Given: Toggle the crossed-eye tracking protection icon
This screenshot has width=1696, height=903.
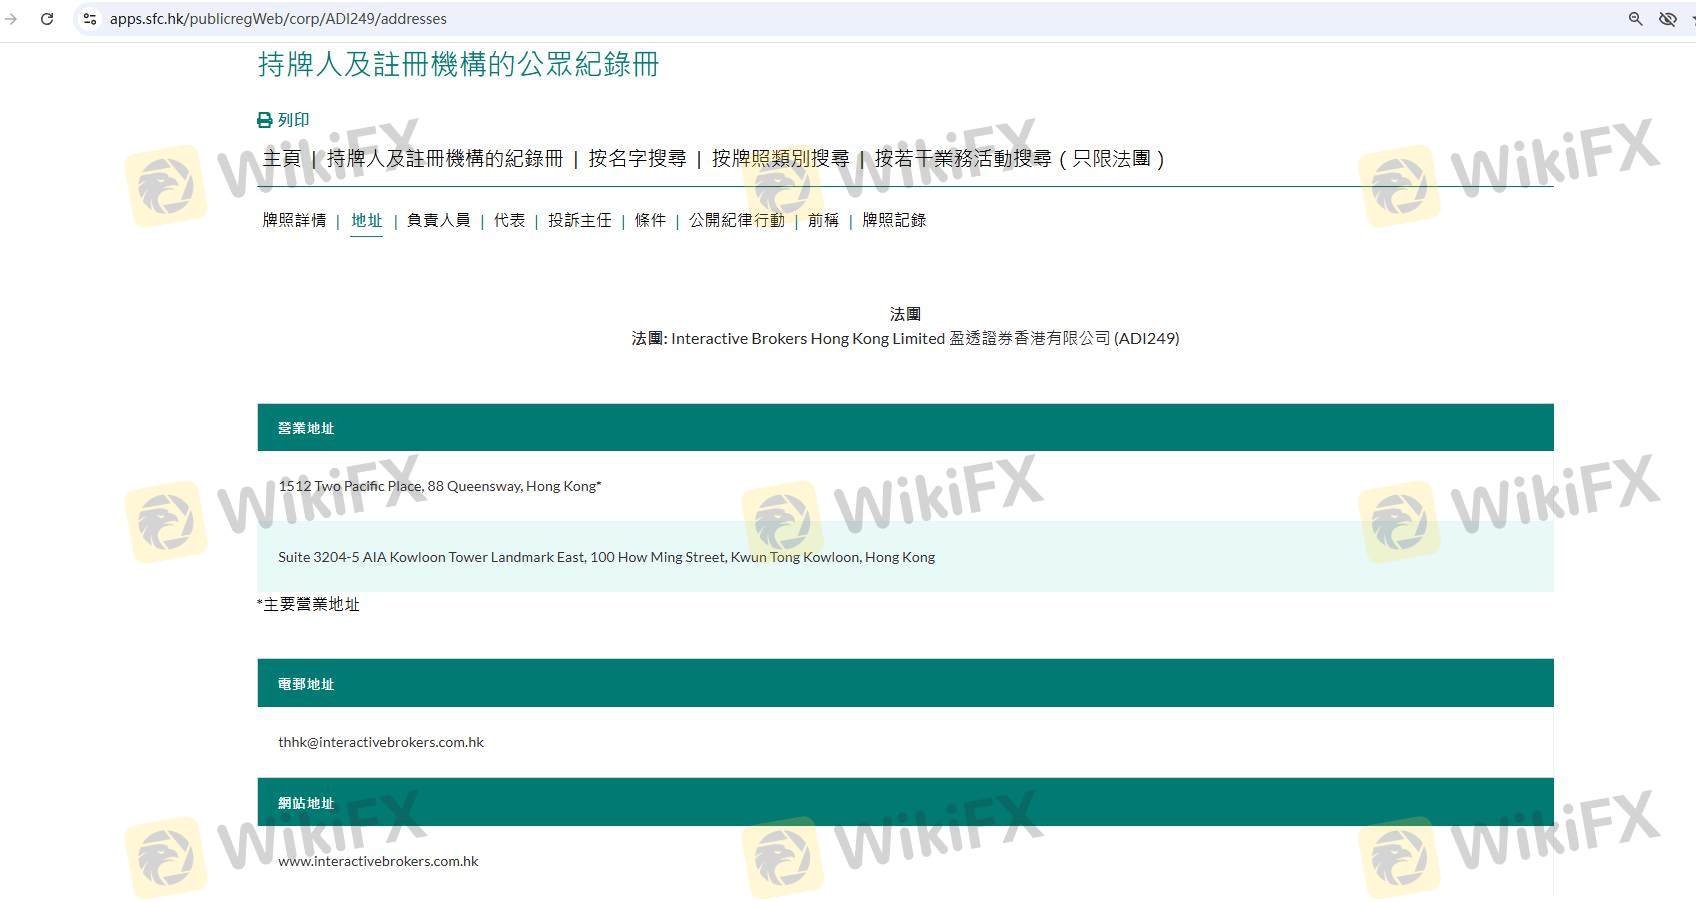Looking at the screenshot, I should click(1667, 19).
